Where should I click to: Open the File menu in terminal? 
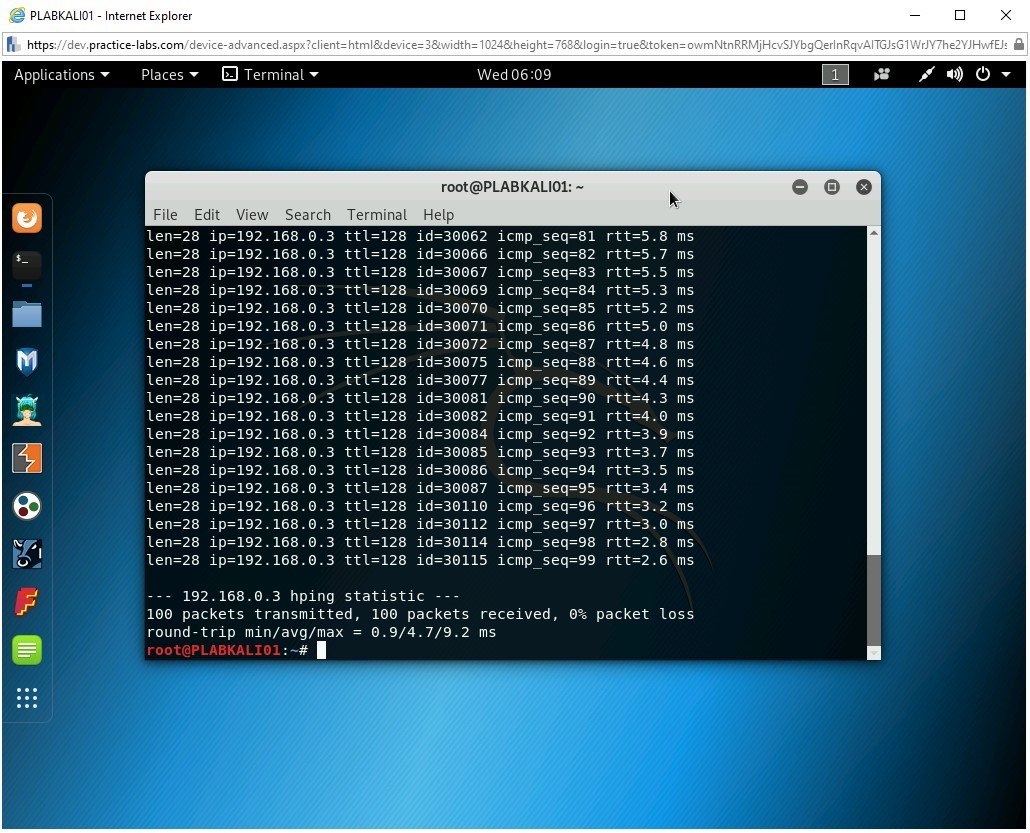165,215
